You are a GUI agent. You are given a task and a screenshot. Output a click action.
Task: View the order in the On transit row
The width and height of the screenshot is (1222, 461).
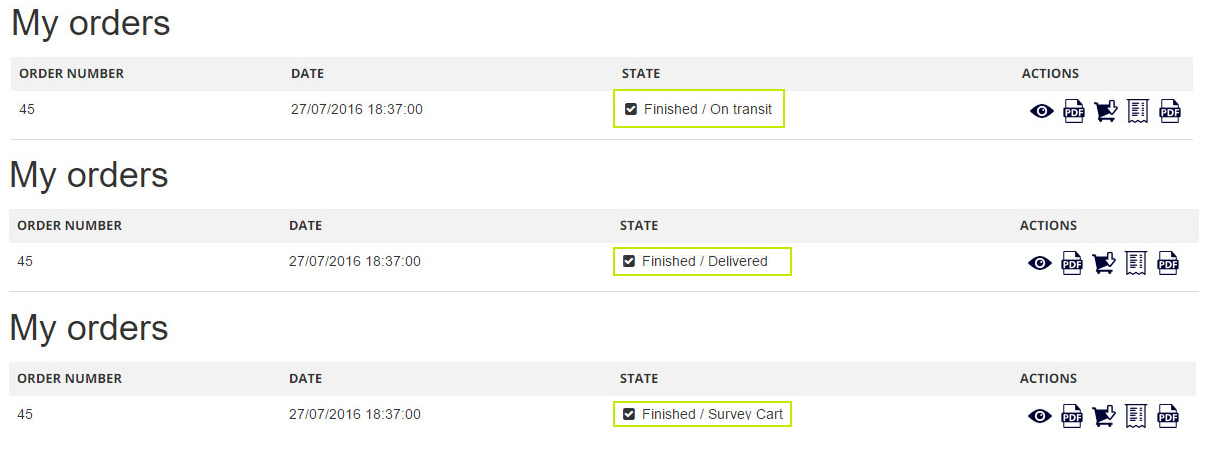coord(1042,111)
